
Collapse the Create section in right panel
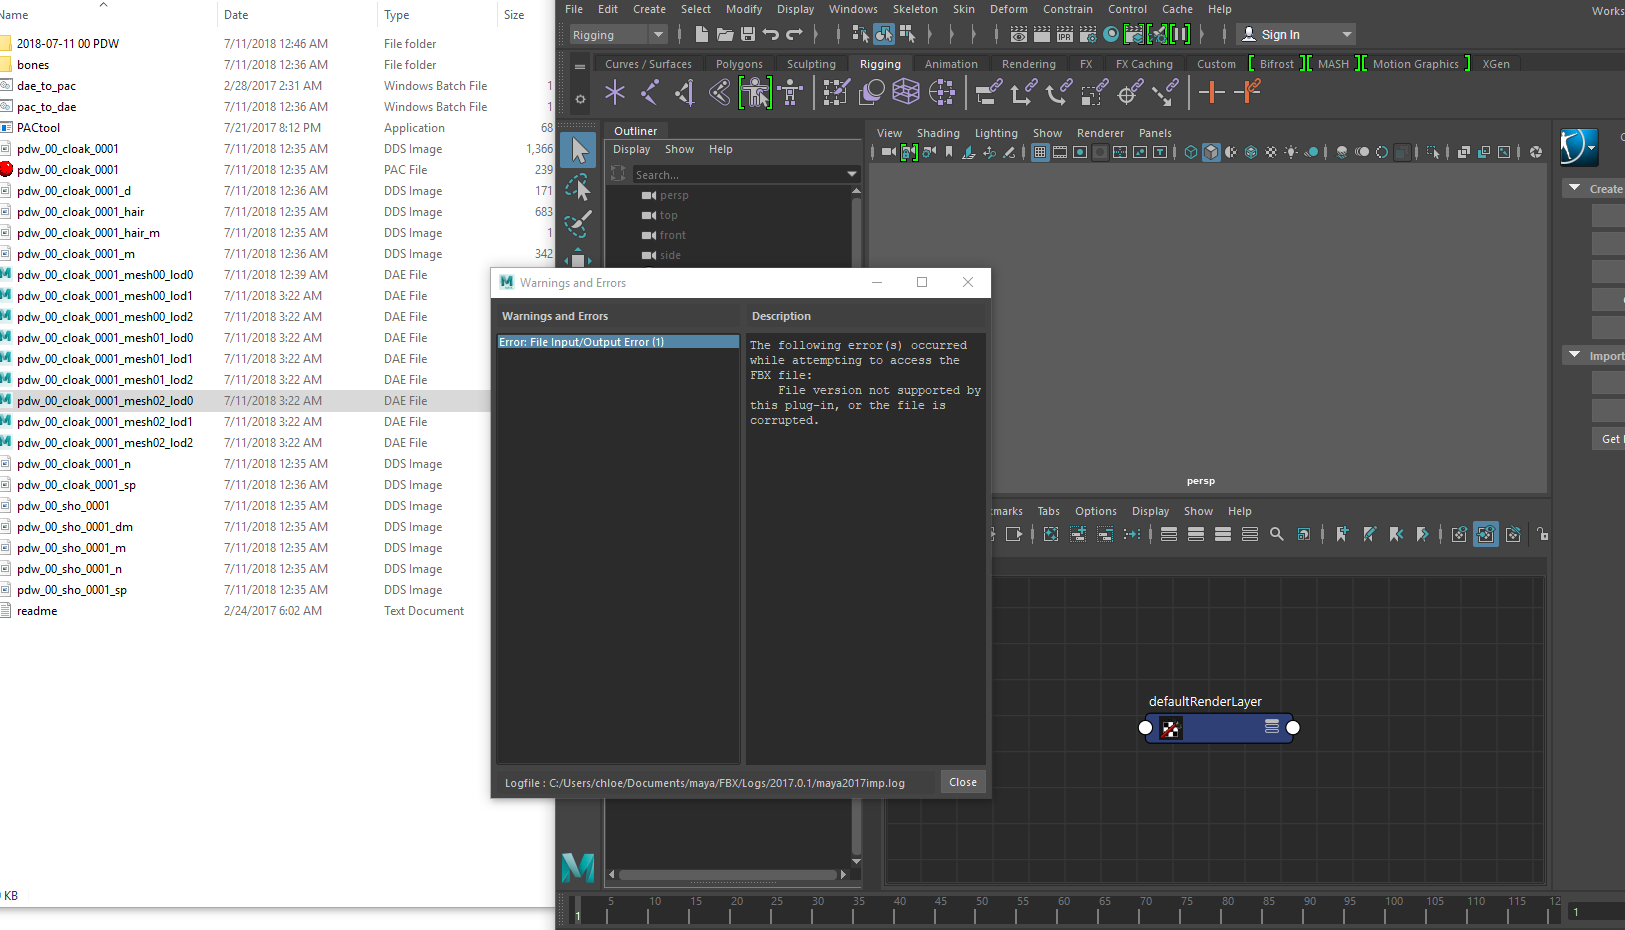1575,188
